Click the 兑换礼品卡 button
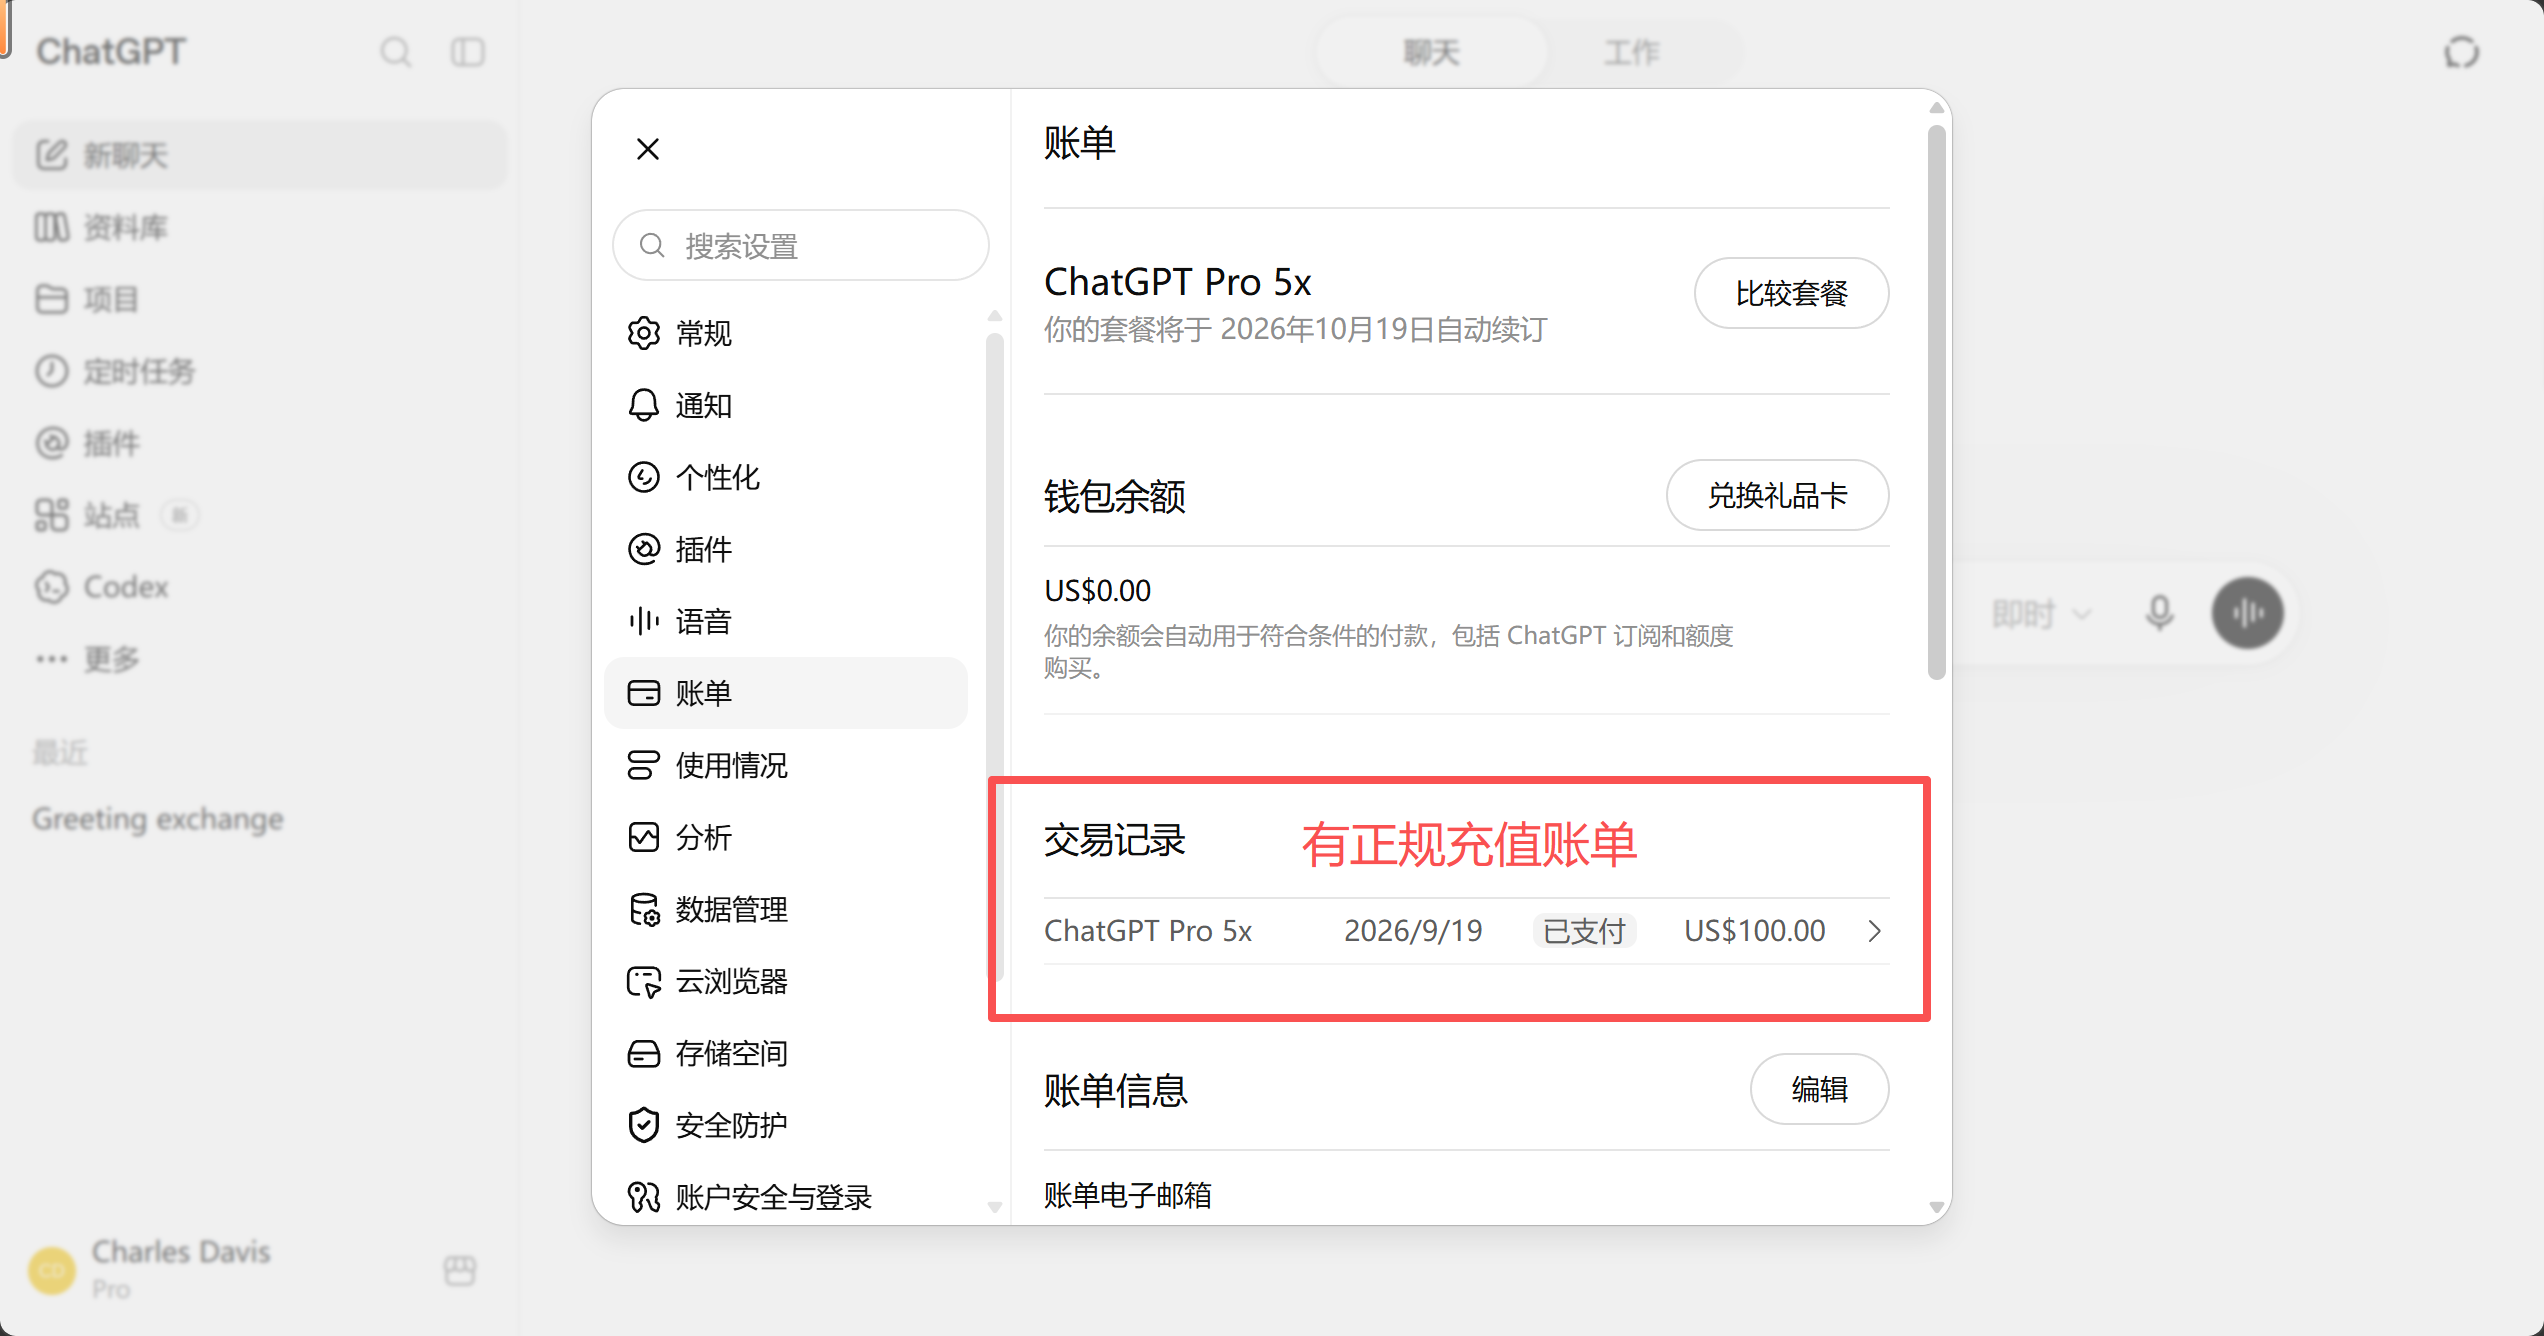 pyautogui.click(x=1777, y=495)
